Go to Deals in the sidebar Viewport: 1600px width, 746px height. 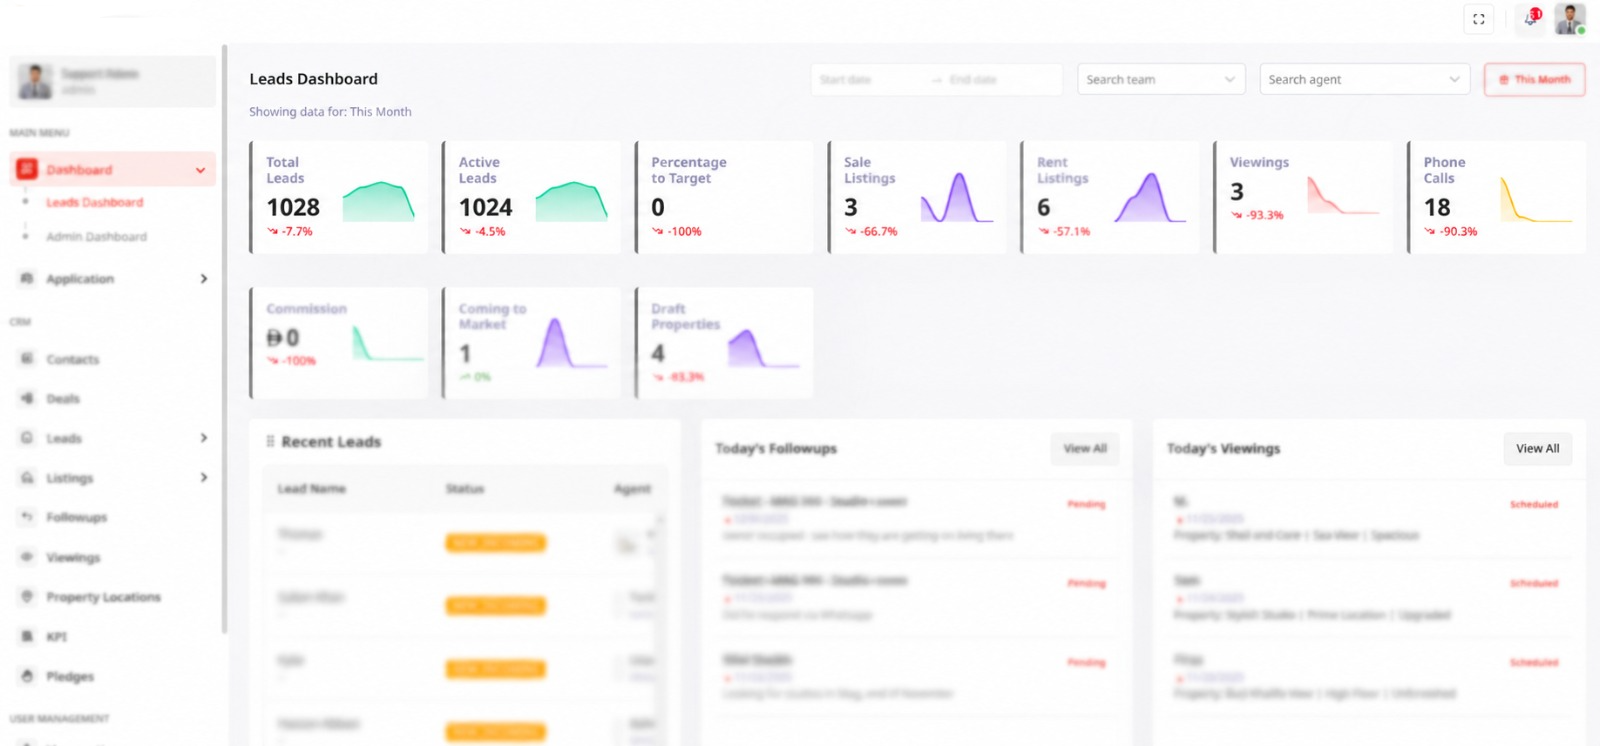(62, 398)
